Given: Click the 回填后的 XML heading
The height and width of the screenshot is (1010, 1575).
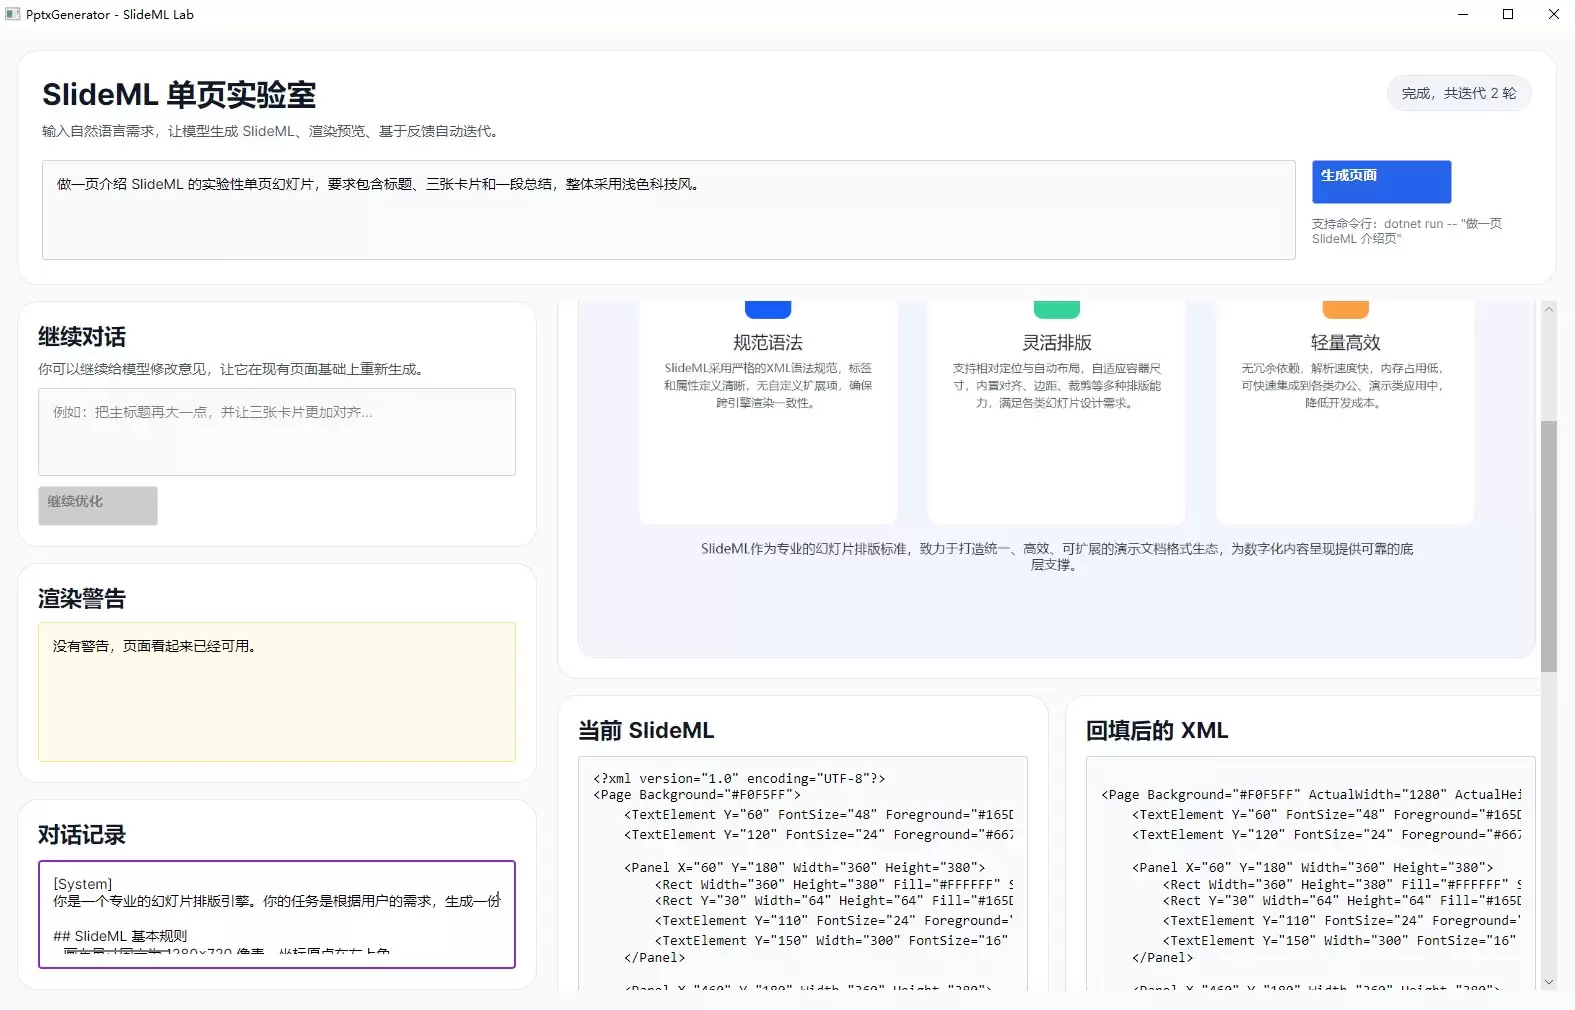Looking at the screenshot, I should [1157, 731].
